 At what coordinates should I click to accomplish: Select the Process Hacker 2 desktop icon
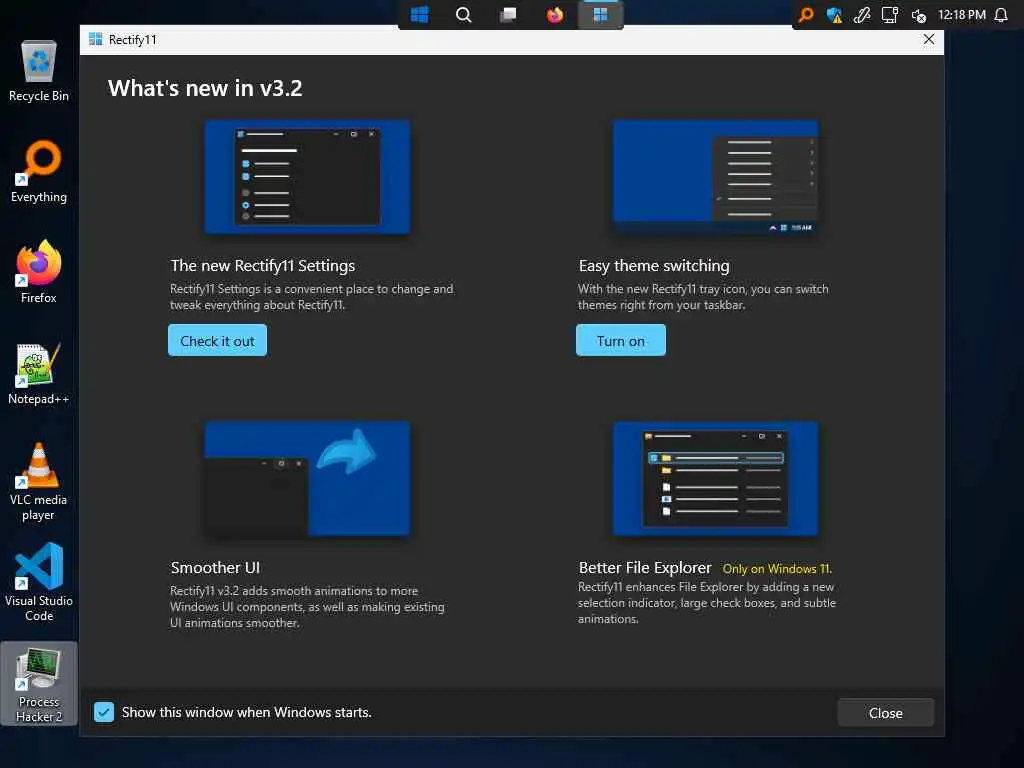pyautogui.click(x=39, y=684)
